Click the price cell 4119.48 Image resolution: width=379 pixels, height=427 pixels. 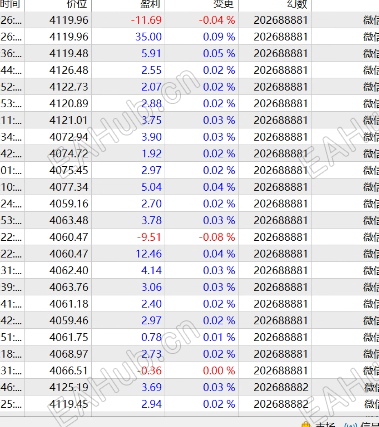pos(69,54)
